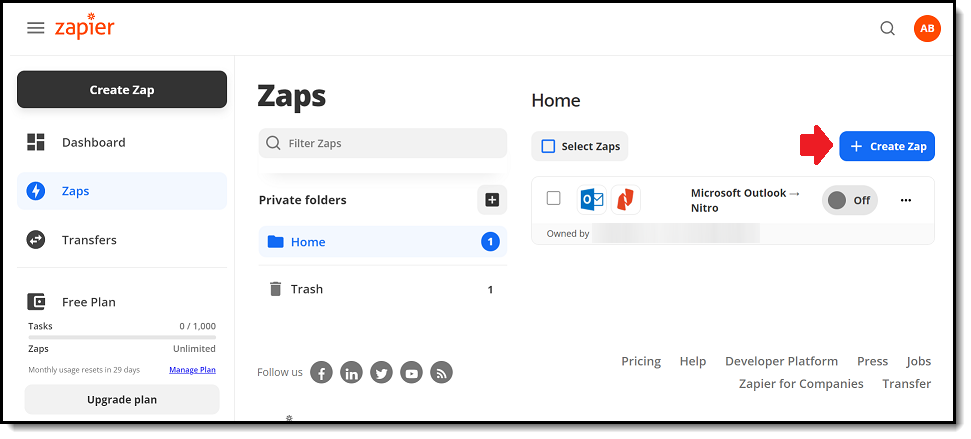This screenshot has width=971, height=439.
Task: Open the three-dot Zap options menu
Action: pos(906,200)
